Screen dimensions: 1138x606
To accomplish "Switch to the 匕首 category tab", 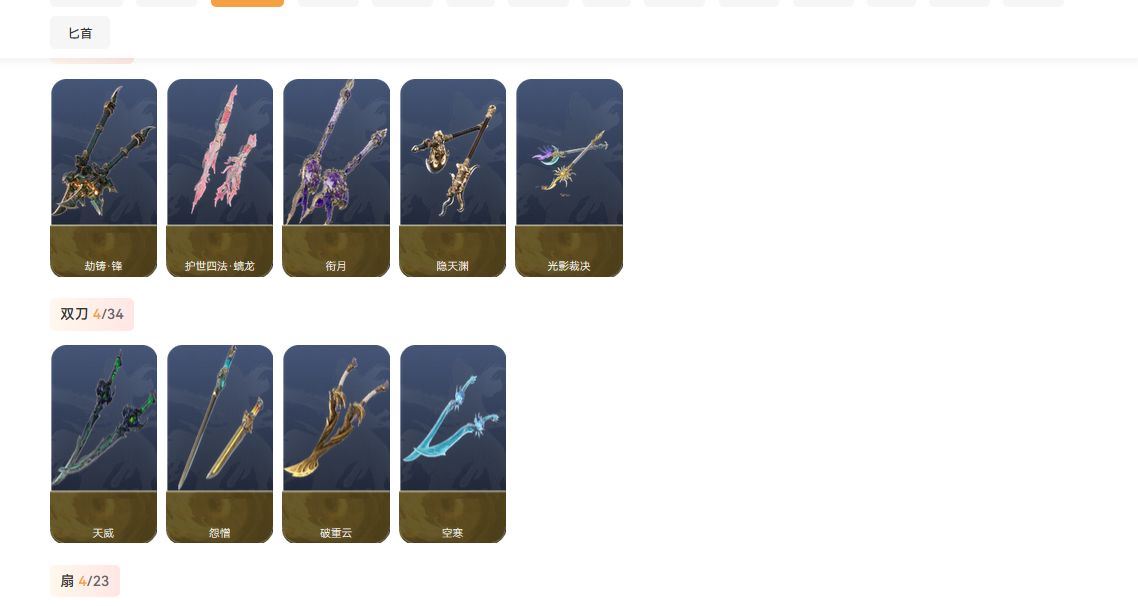I will (x=80, y=33).
